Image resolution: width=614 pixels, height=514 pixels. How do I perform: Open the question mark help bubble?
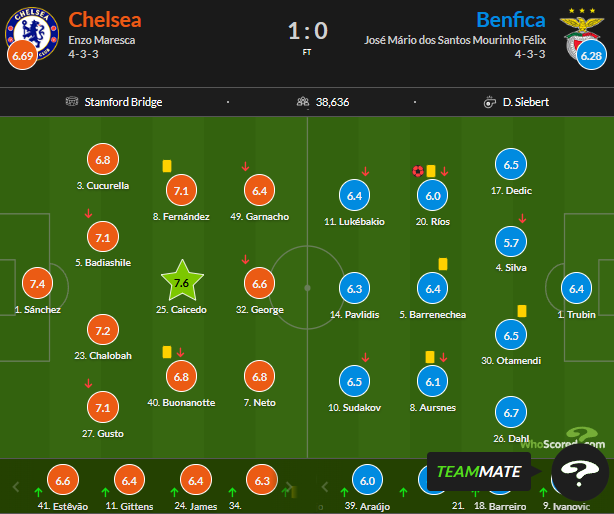[581, 474]
